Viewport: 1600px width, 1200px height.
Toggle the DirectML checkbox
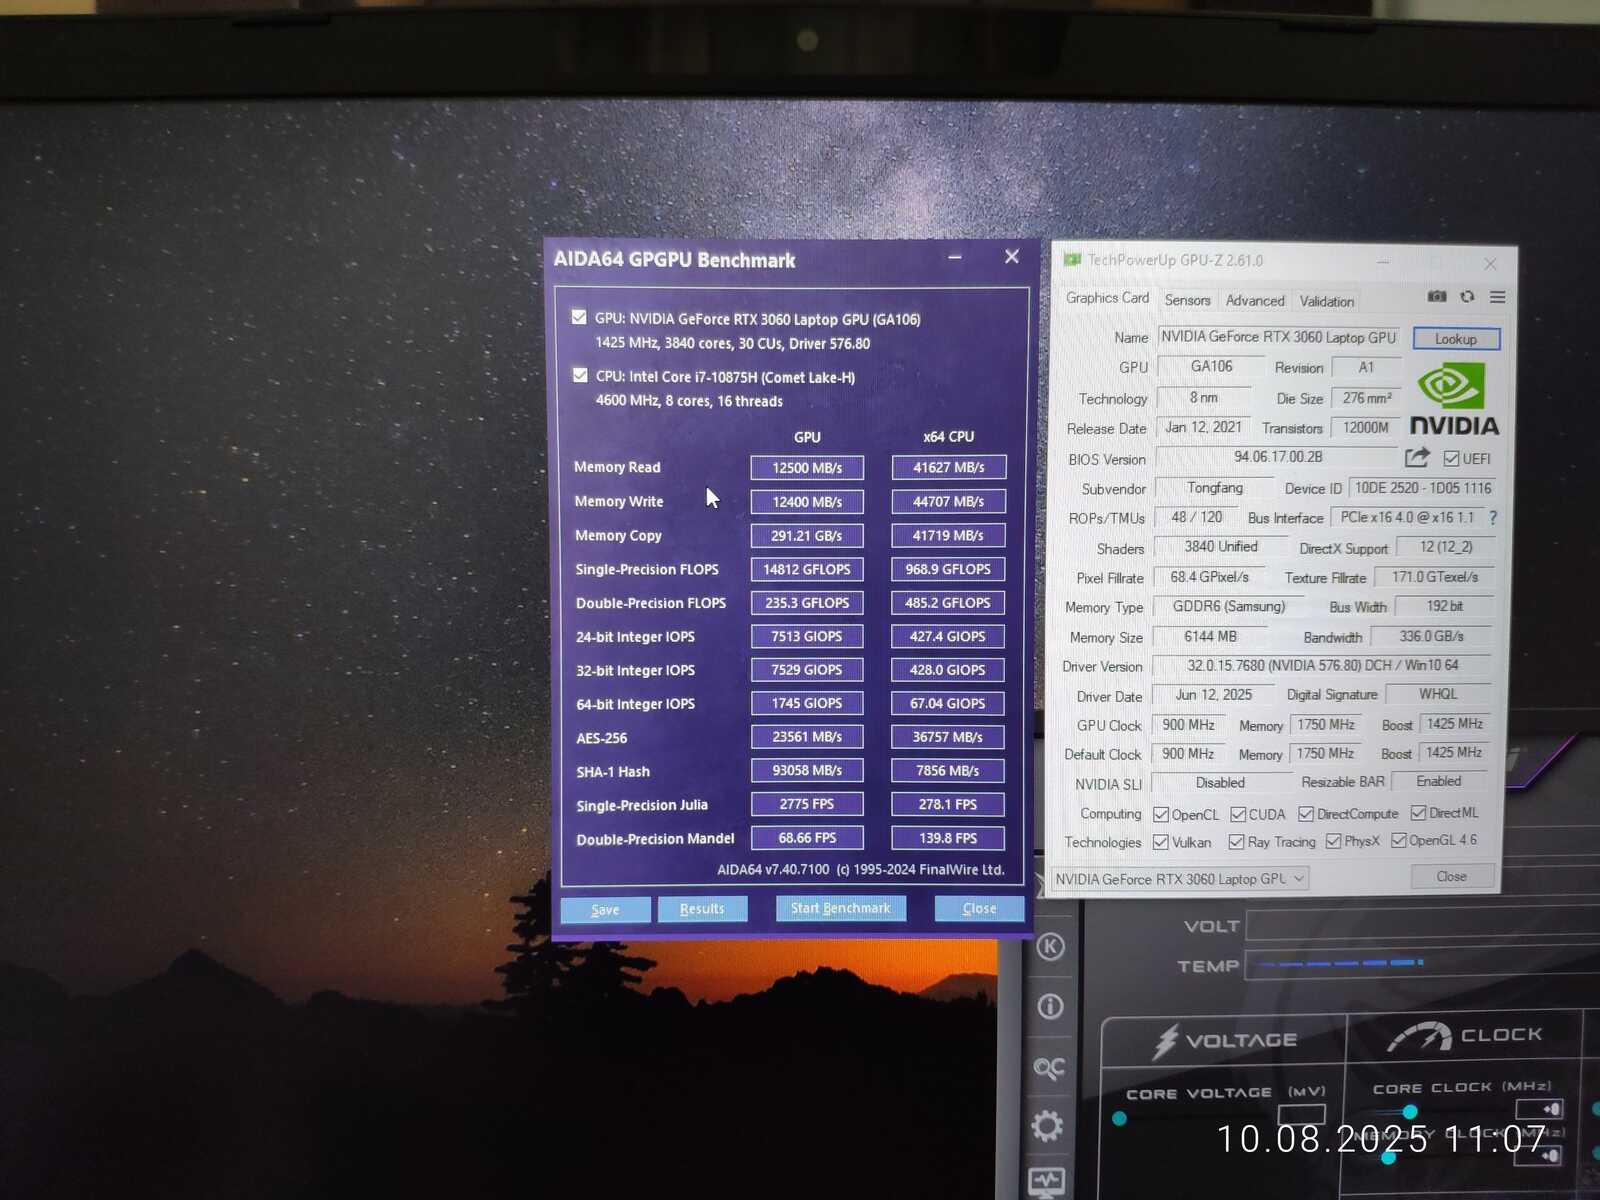1418,813
